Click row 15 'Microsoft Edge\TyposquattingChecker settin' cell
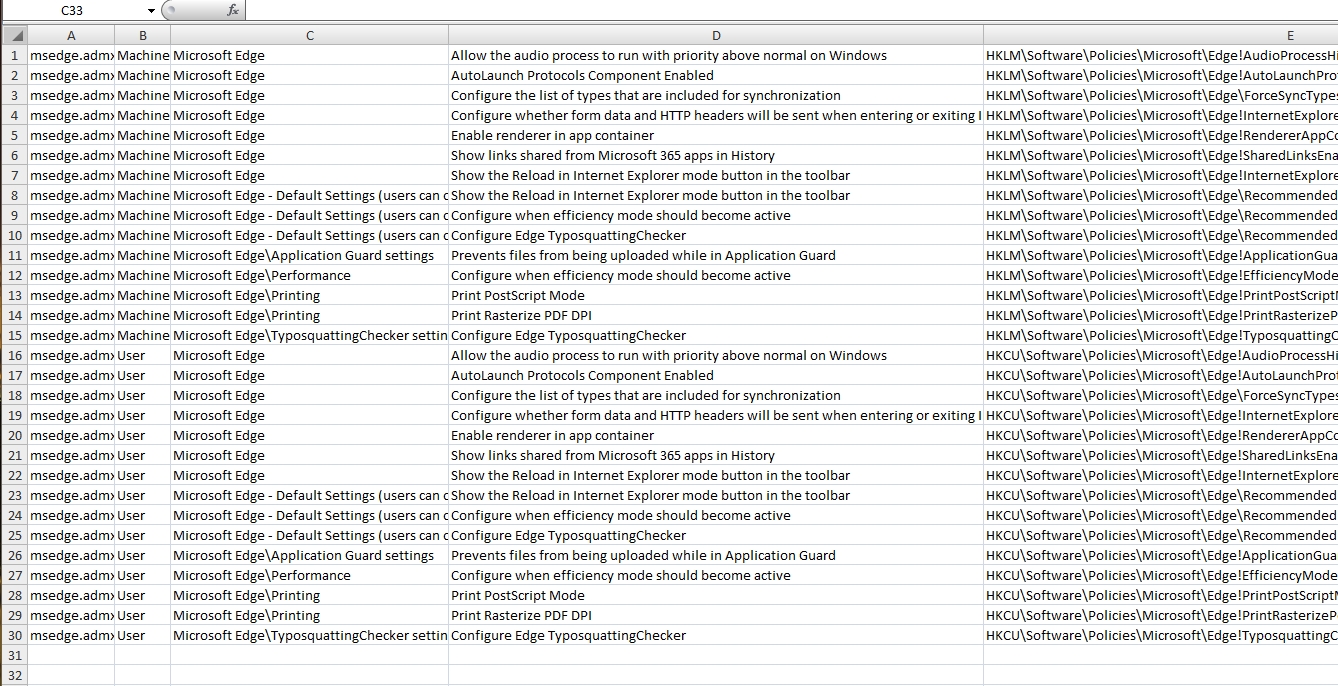The height and width of the screenshot is (686, 1338). [309, 335]
